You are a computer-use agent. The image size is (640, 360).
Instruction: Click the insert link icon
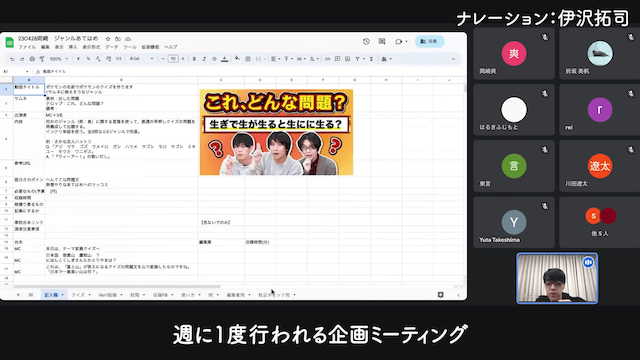click(x=327, y=59)
